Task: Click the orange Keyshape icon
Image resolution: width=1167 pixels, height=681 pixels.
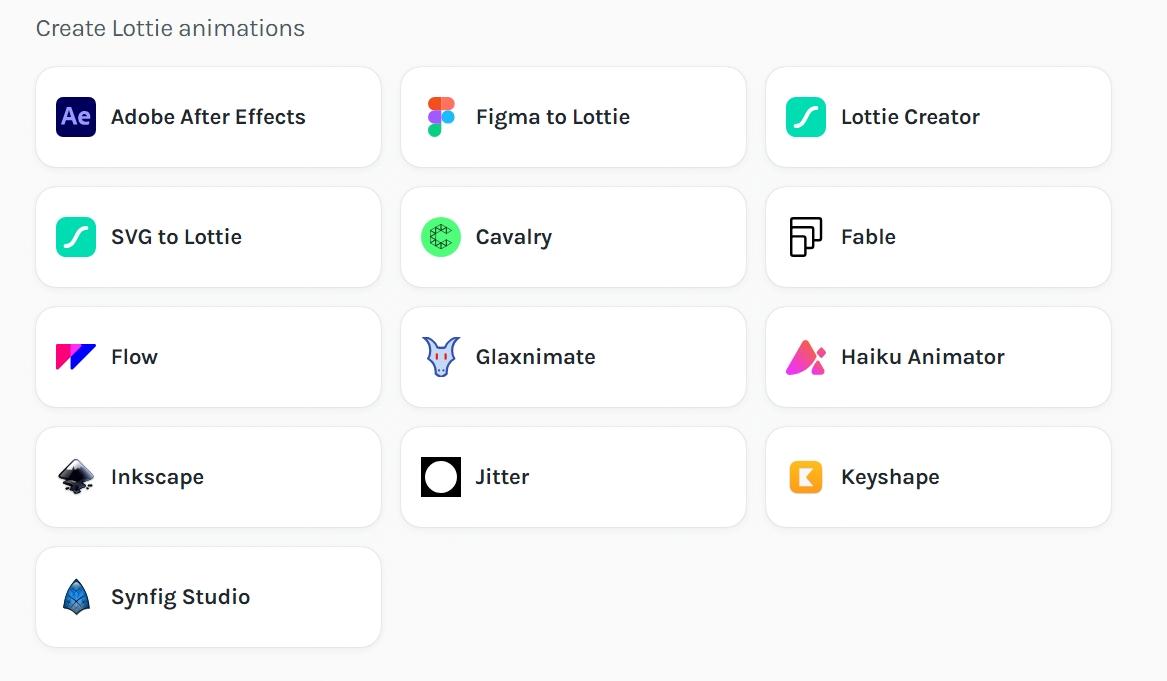Action: [806, 477]
